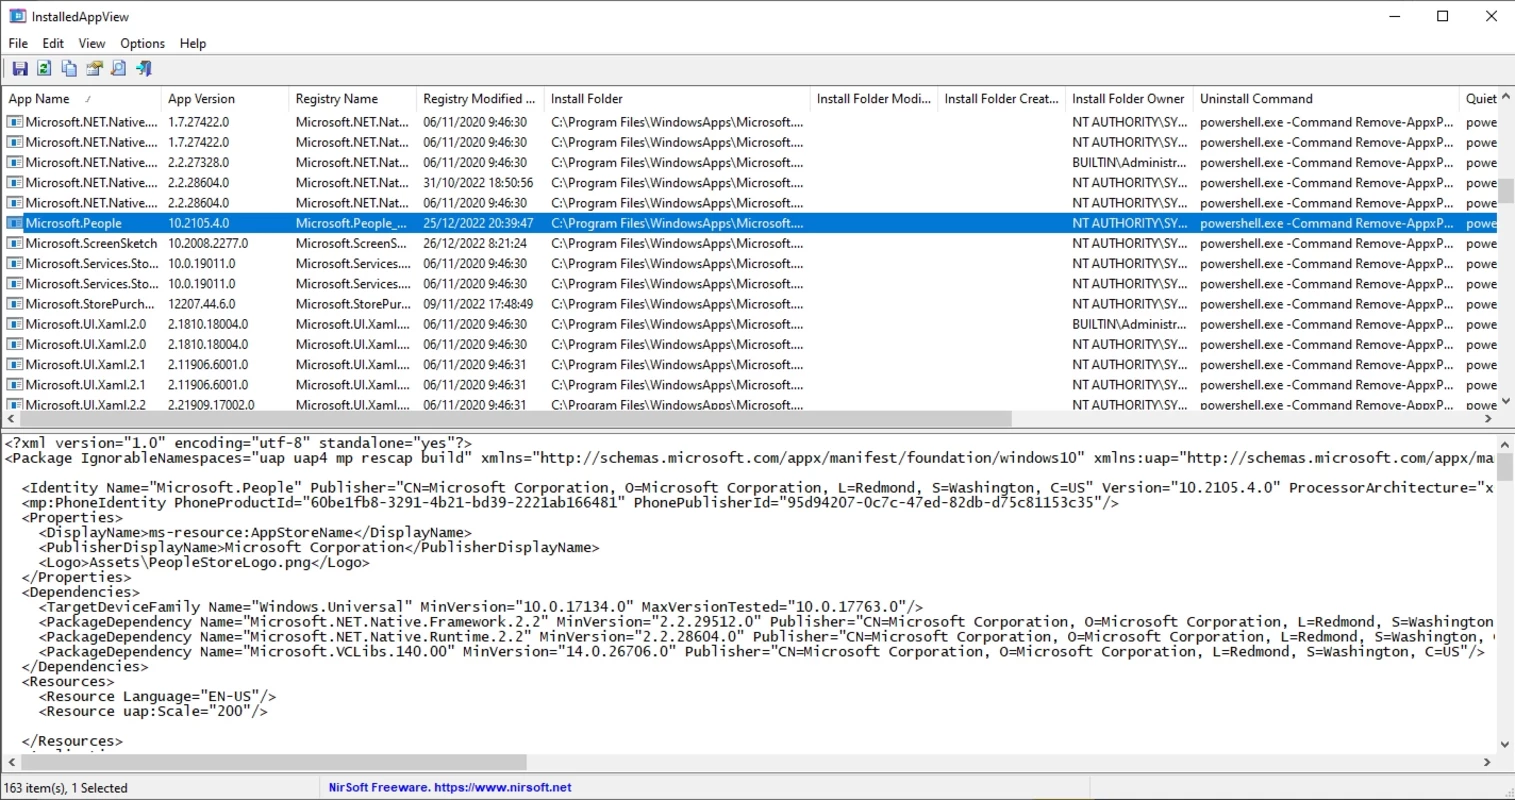Click the XML pane's horizontal scrollbar thumb

pyautogui.click(x=273, y=762)
